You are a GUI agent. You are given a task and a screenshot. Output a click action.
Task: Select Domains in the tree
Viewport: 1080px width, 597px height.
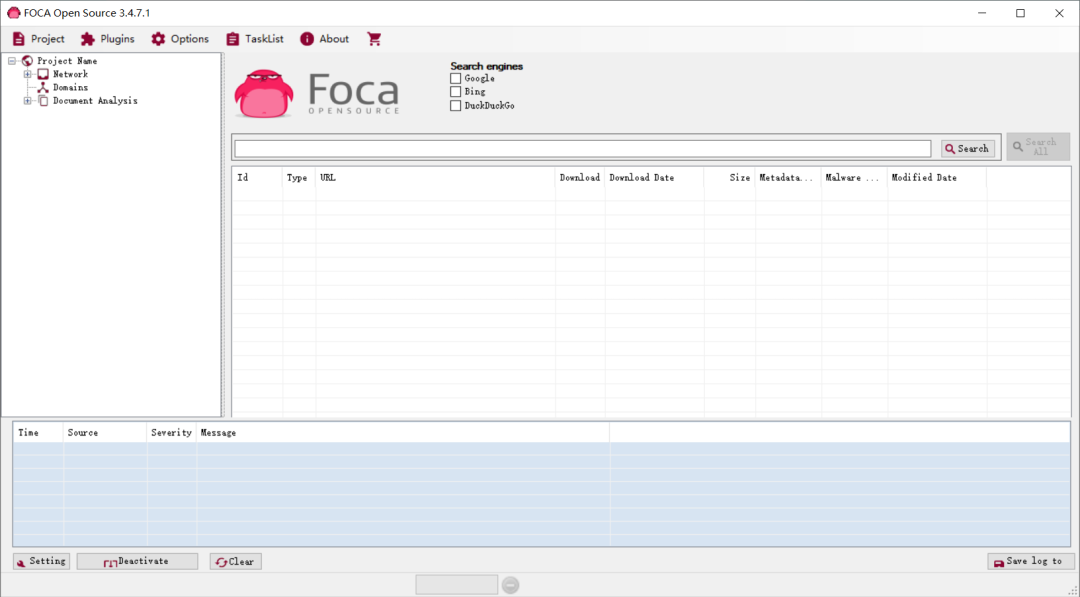(x=70, y=87)
